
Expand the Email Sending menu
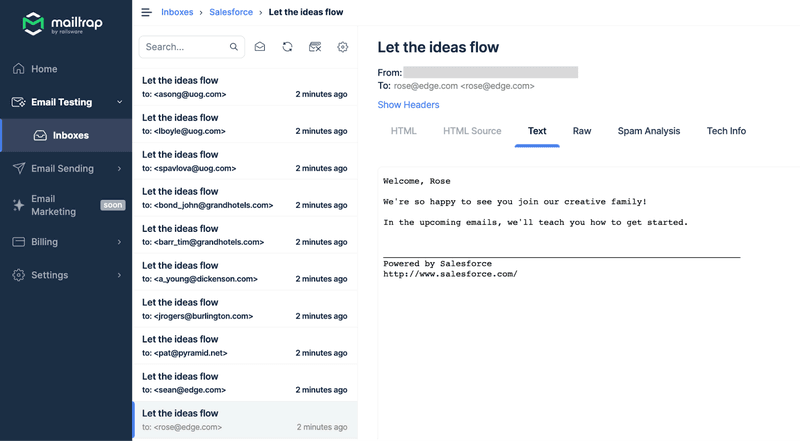[120, 169]
